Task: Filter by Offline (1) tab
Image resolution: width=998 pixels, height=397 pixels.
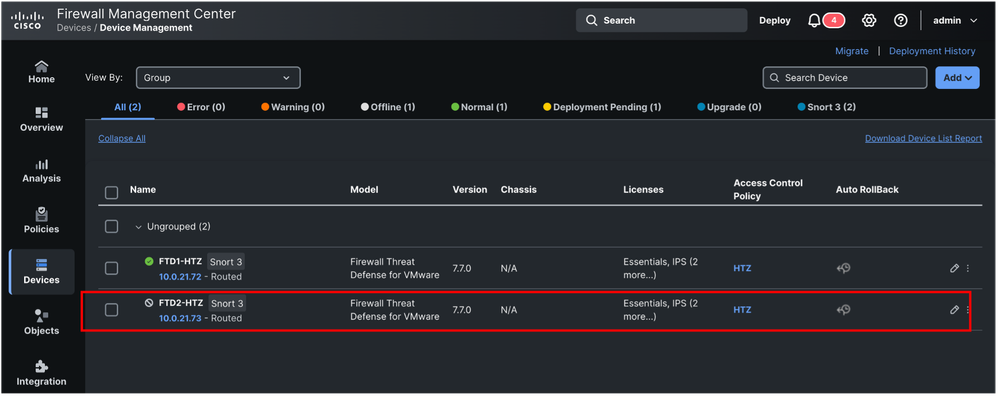Action: click(x=388, y=107)
